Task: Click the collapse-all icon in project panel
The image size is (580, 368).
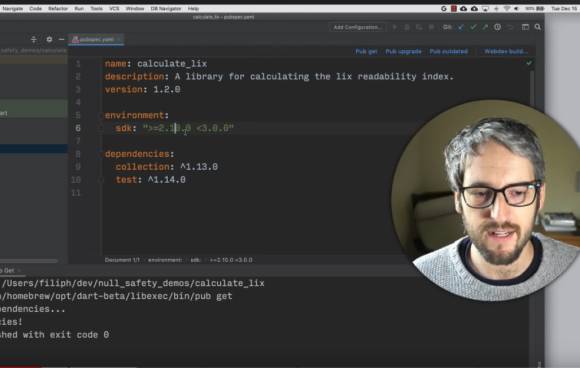Action: (34, 39)
